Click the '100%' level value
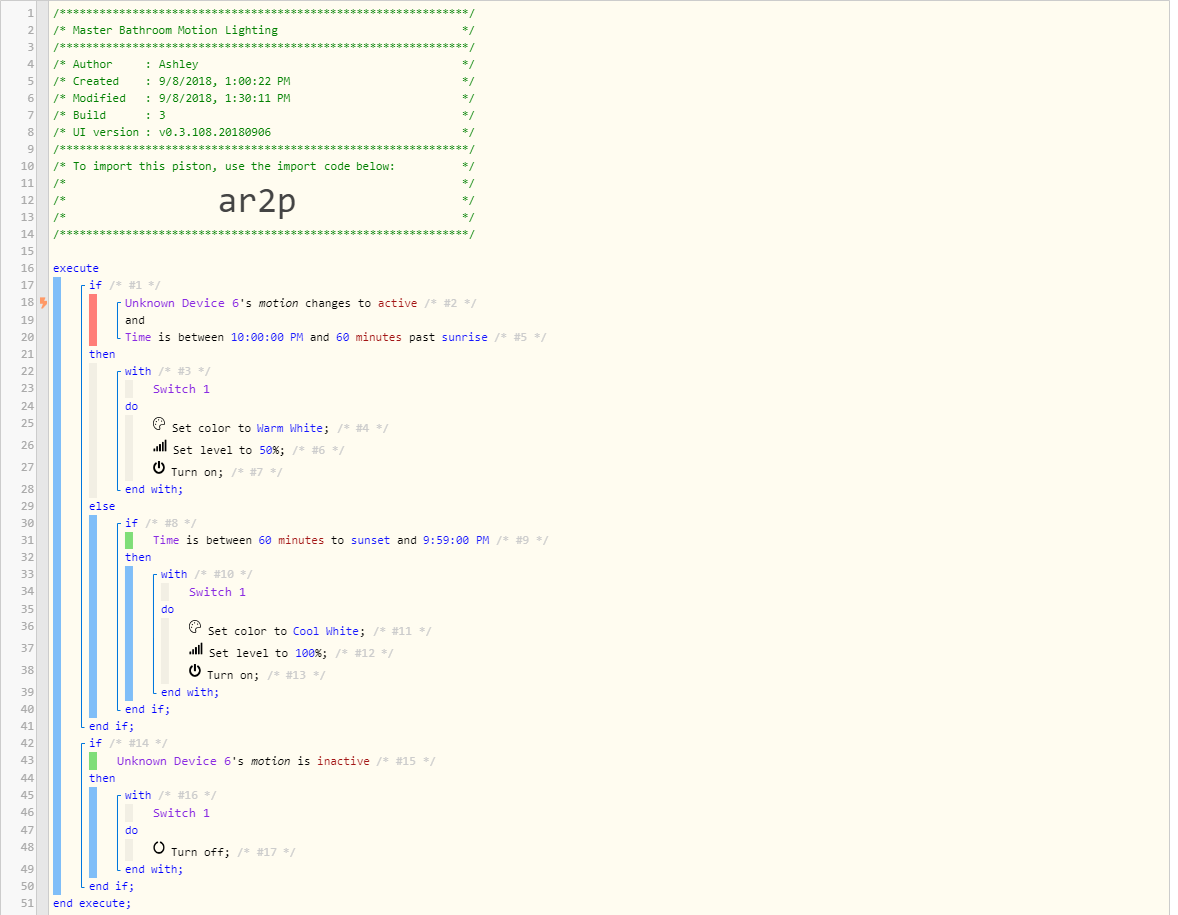Image resolution: width=1178 pixels, height=915 pixels. tap(308, 653)
